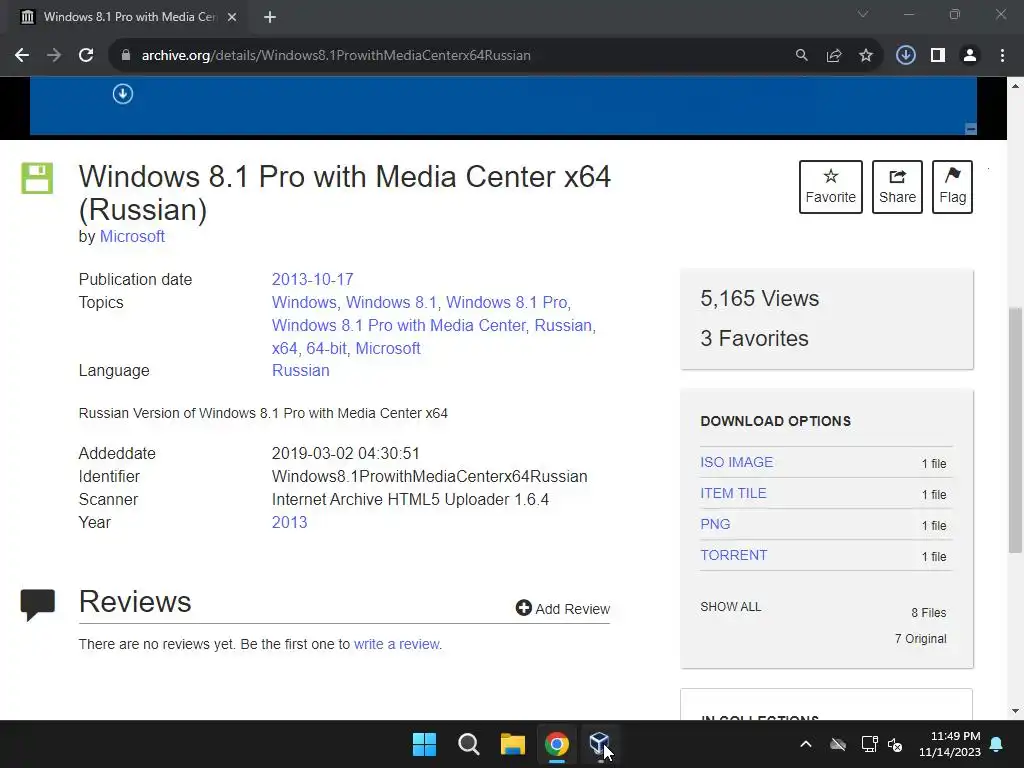
Task: Open the VirtualBox cube taskbar icon
Action: click(600, 743)
